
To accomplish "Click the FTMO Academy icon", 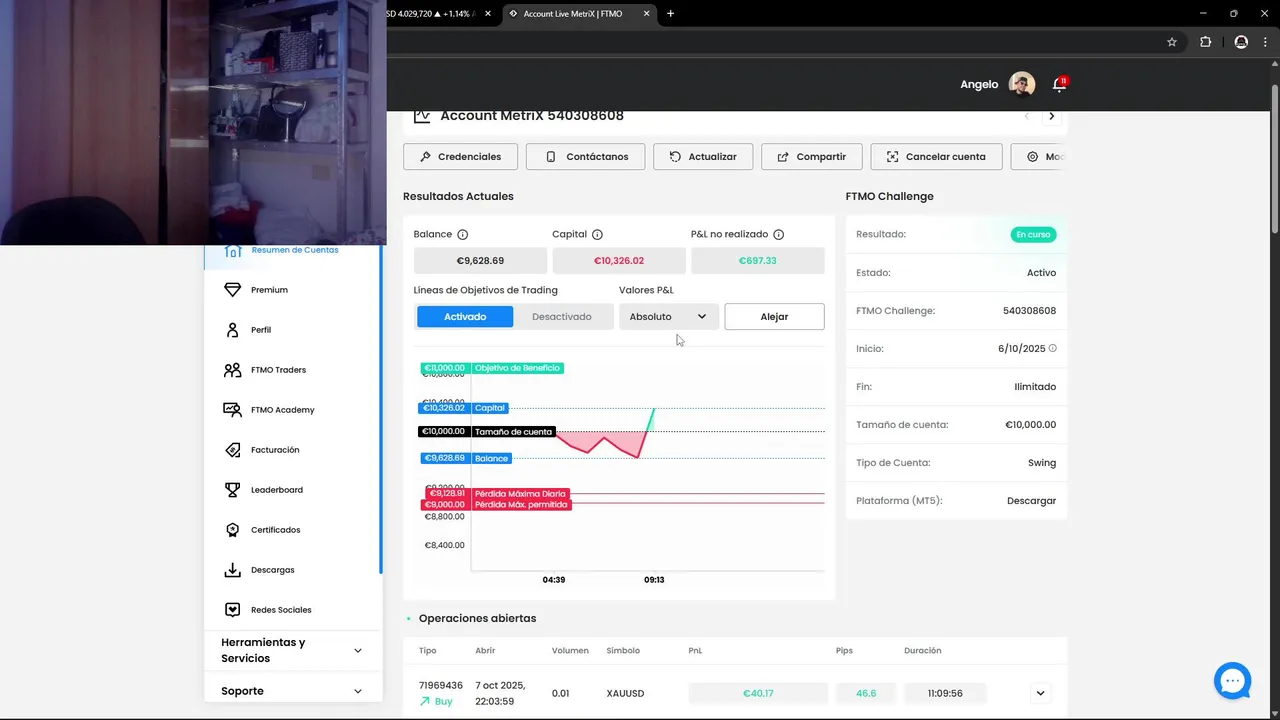I will [232, 410].
